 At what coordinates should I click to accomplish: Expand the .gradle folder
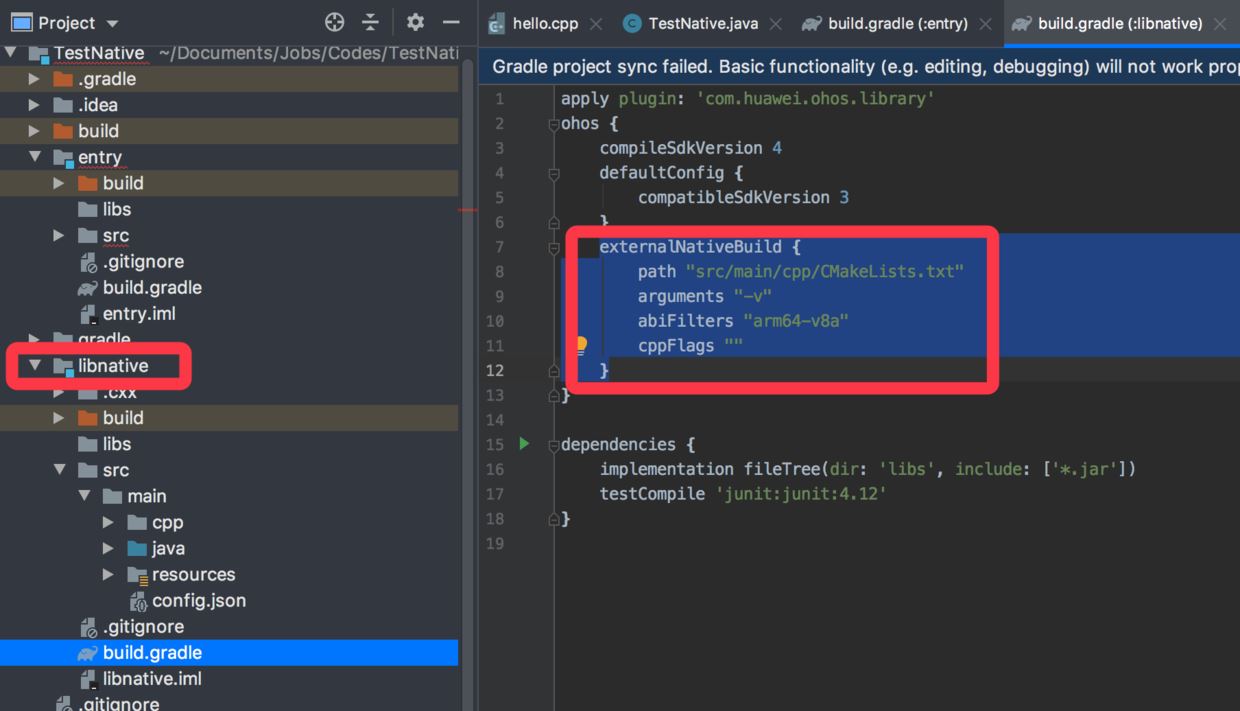click(35, 79)
